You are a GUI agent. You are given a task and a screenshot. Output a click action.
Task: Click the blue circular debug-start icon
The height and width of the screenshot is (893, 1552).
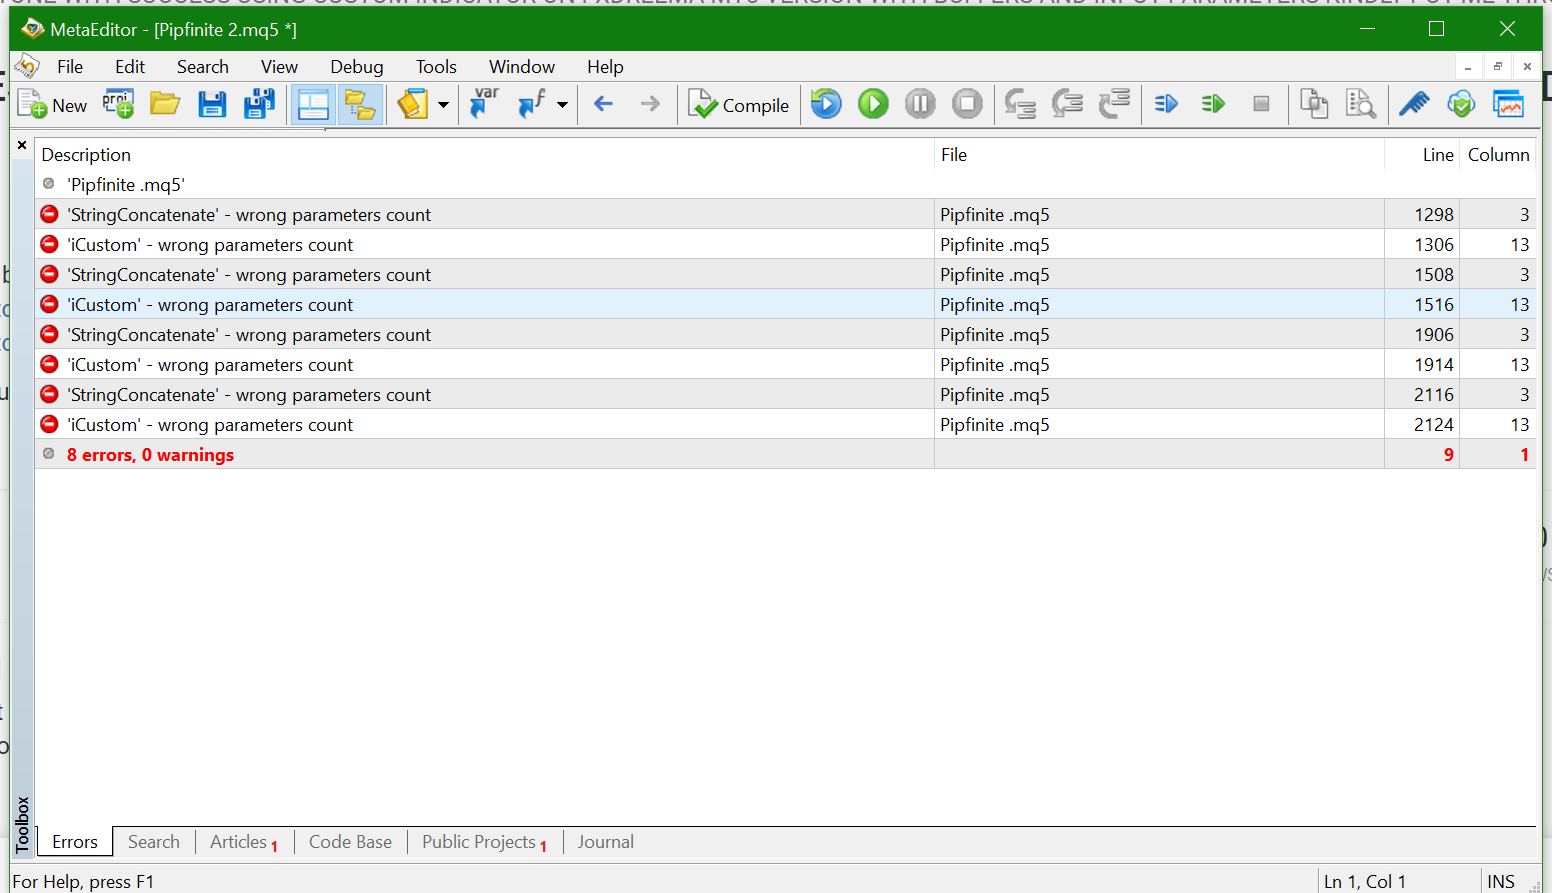click(826, 104)
